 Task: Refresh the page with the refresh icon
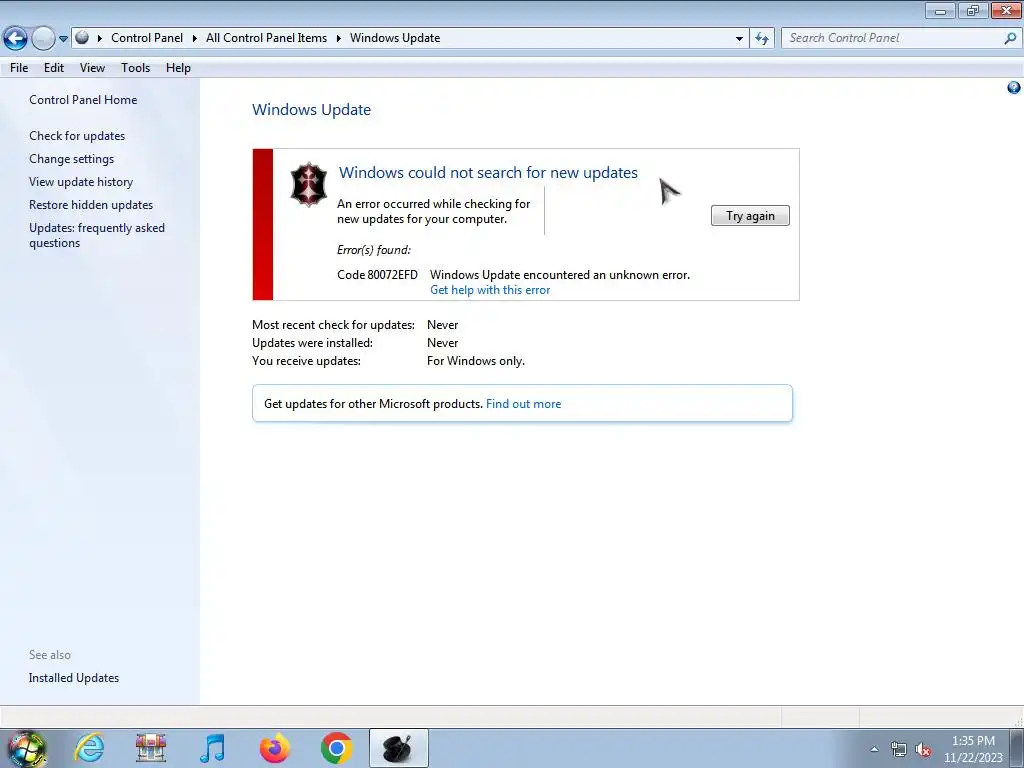[761, 39]
